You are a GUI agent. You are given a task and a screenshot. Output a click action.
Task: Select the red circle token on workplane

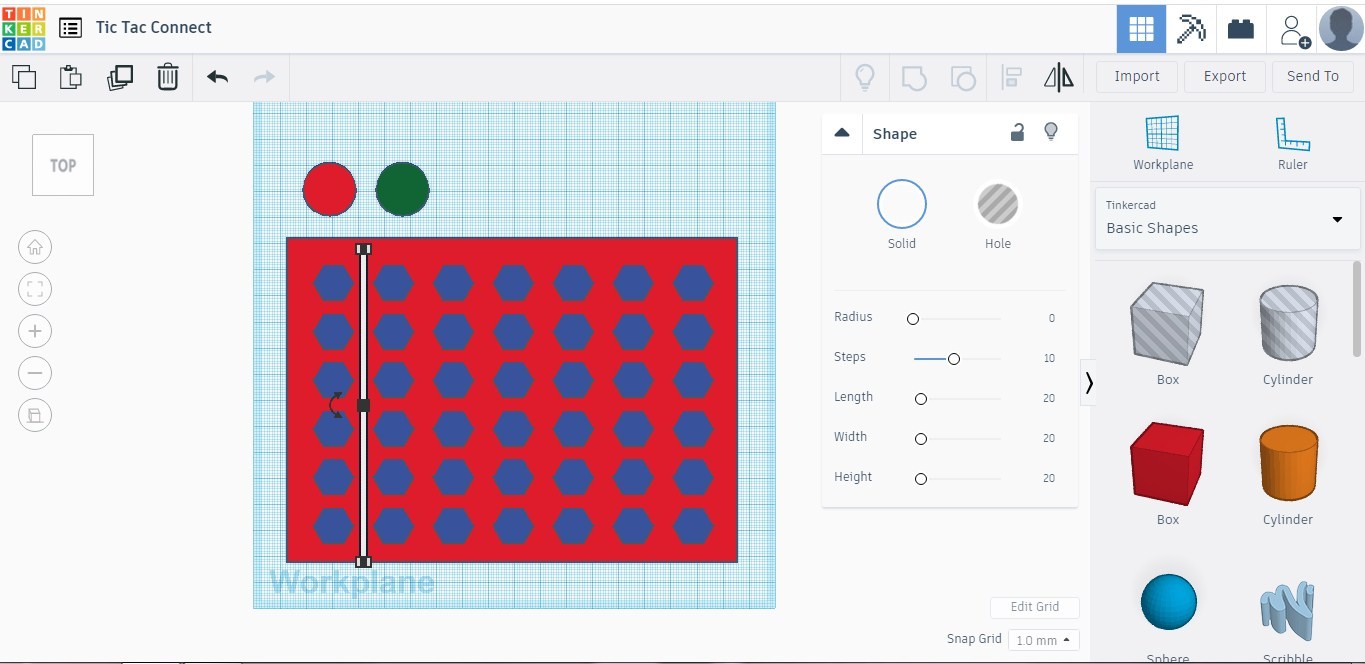click(x=329, y=189)
